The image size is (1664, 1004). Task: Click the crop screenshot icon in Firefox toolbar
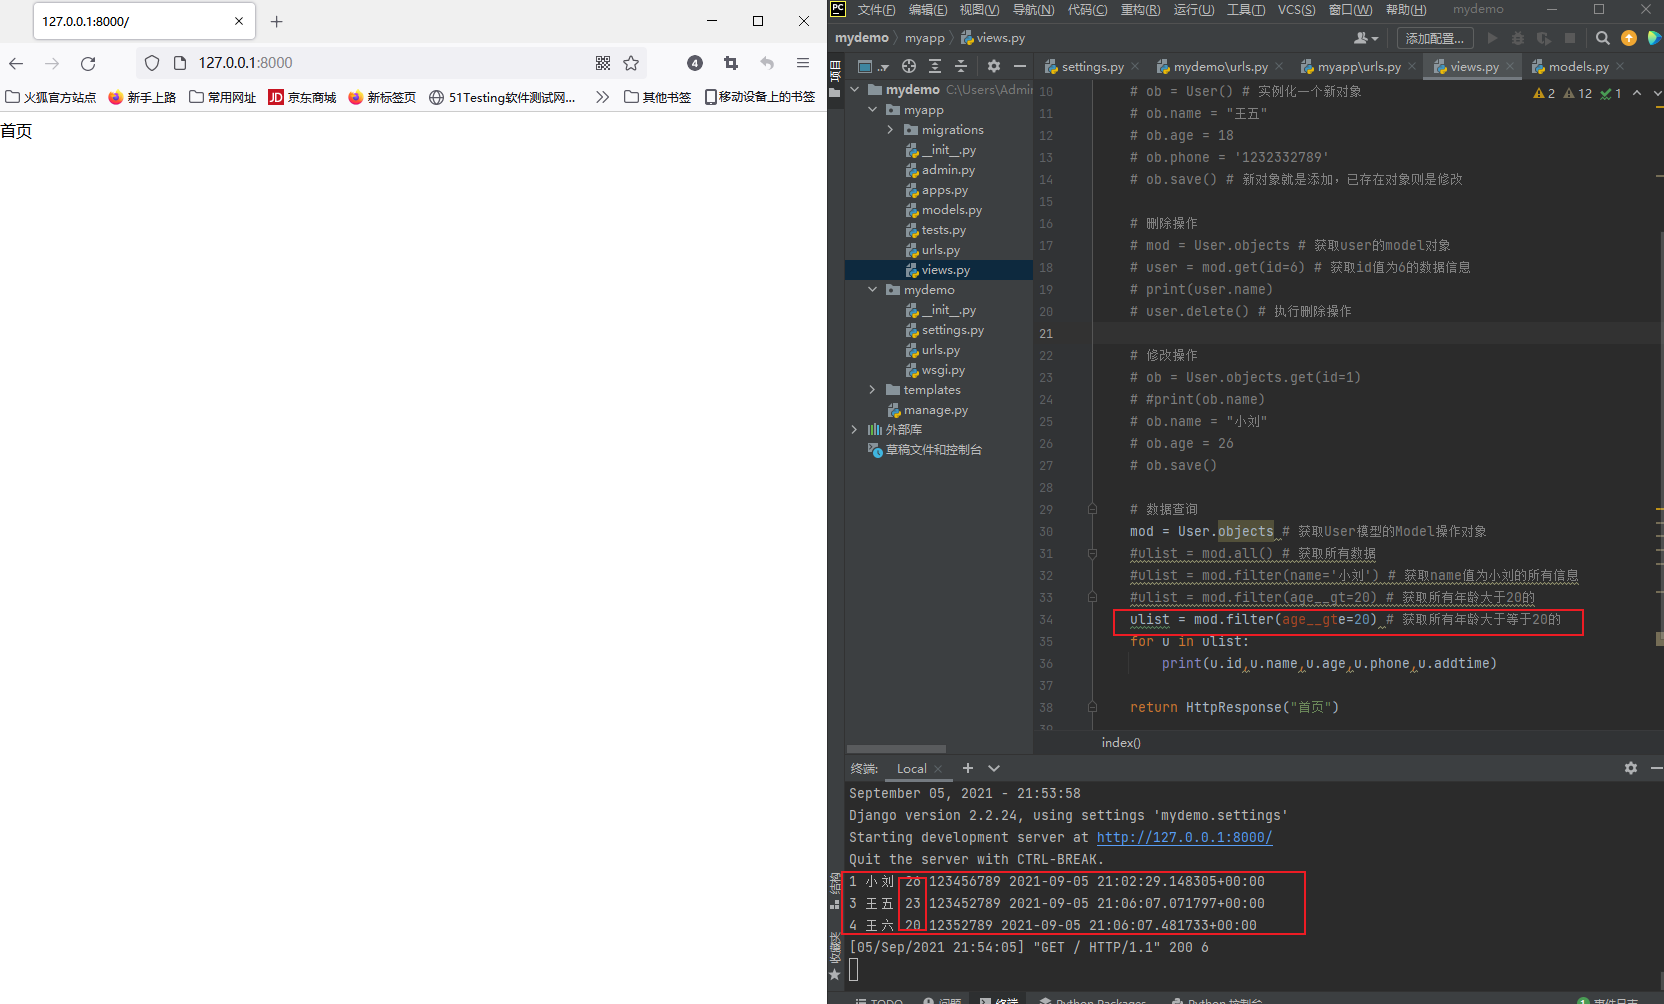pyautogui.click(x=731, y=63)
